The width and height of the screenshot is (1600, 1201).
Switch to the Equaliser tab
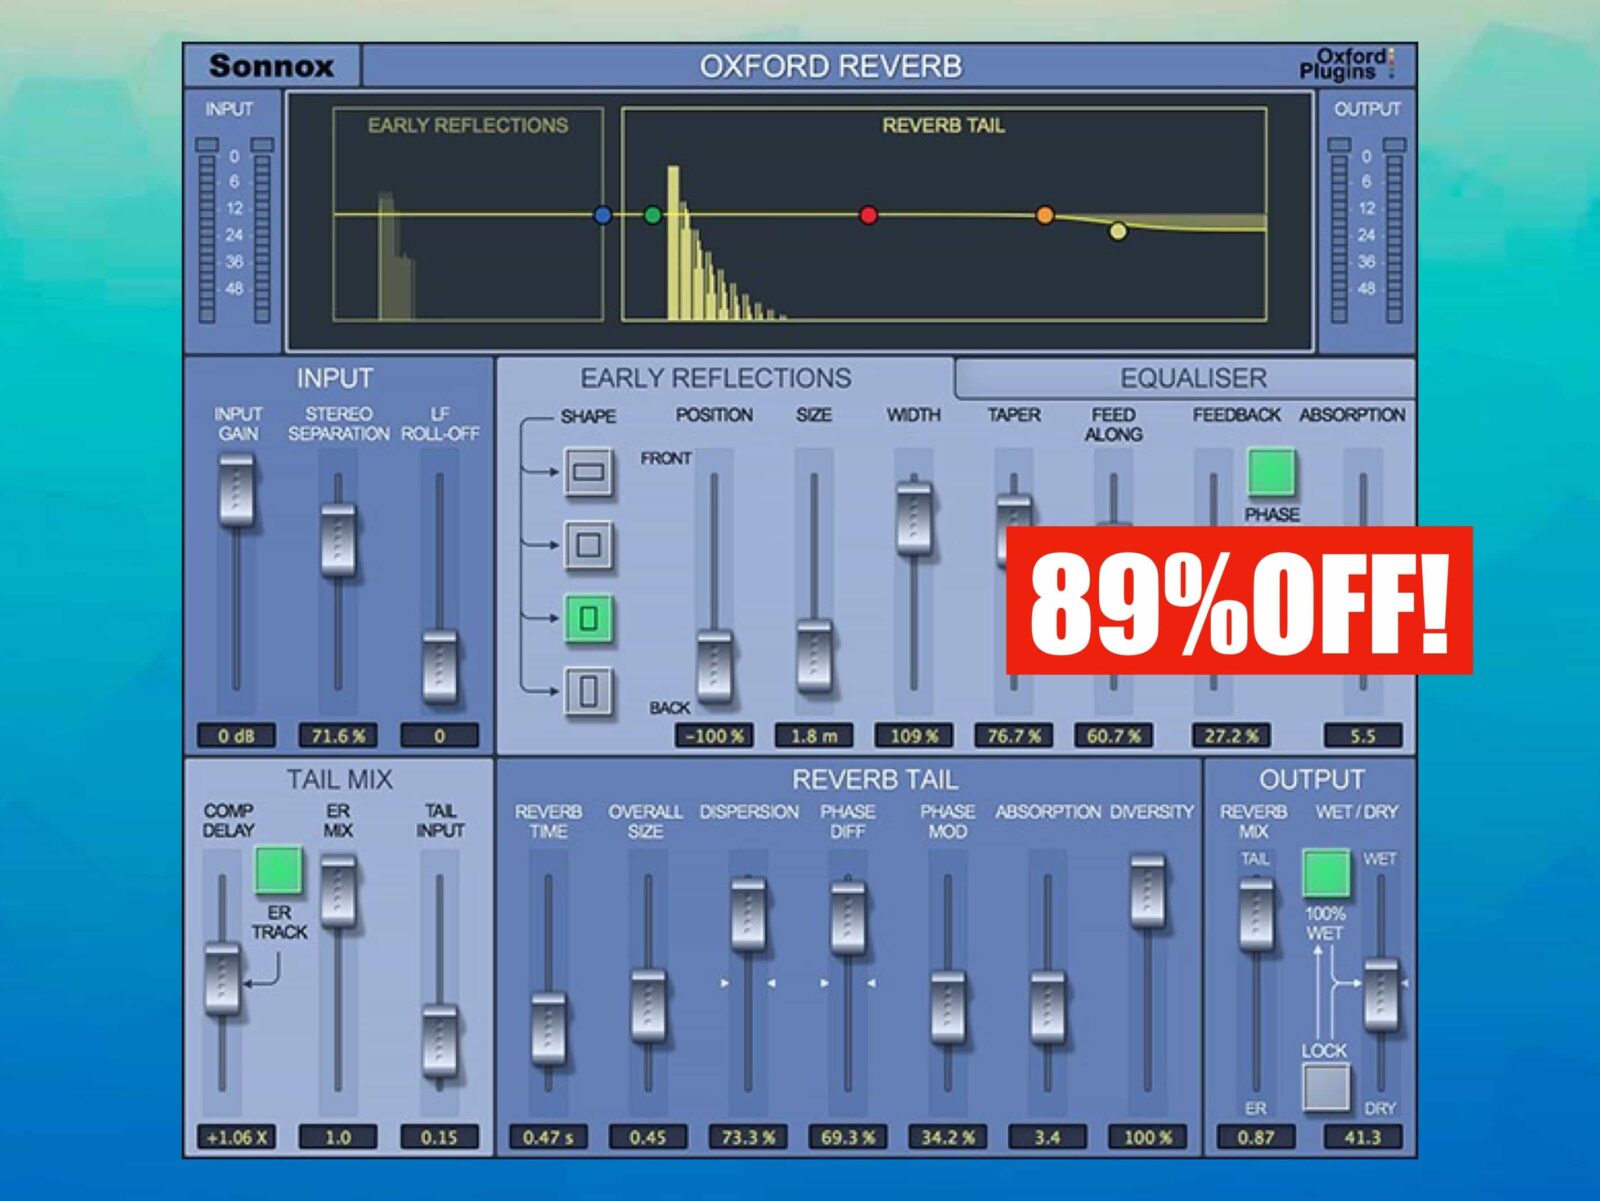pos(1192,378)
